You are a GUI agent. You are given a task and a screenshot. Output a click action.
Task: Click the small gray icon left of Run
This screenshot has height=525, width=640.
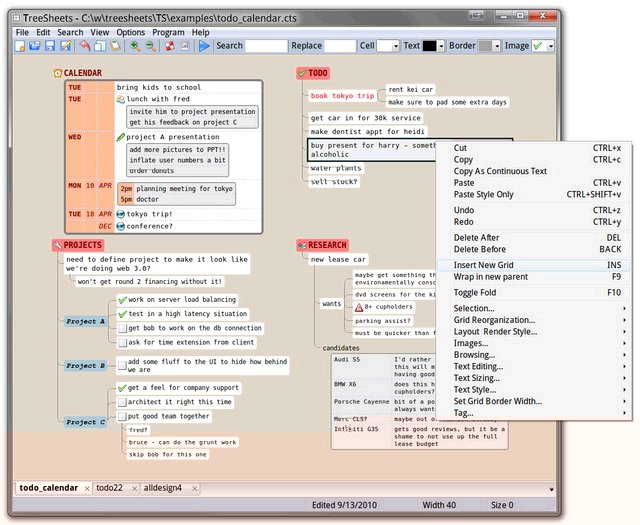point(185,46)
